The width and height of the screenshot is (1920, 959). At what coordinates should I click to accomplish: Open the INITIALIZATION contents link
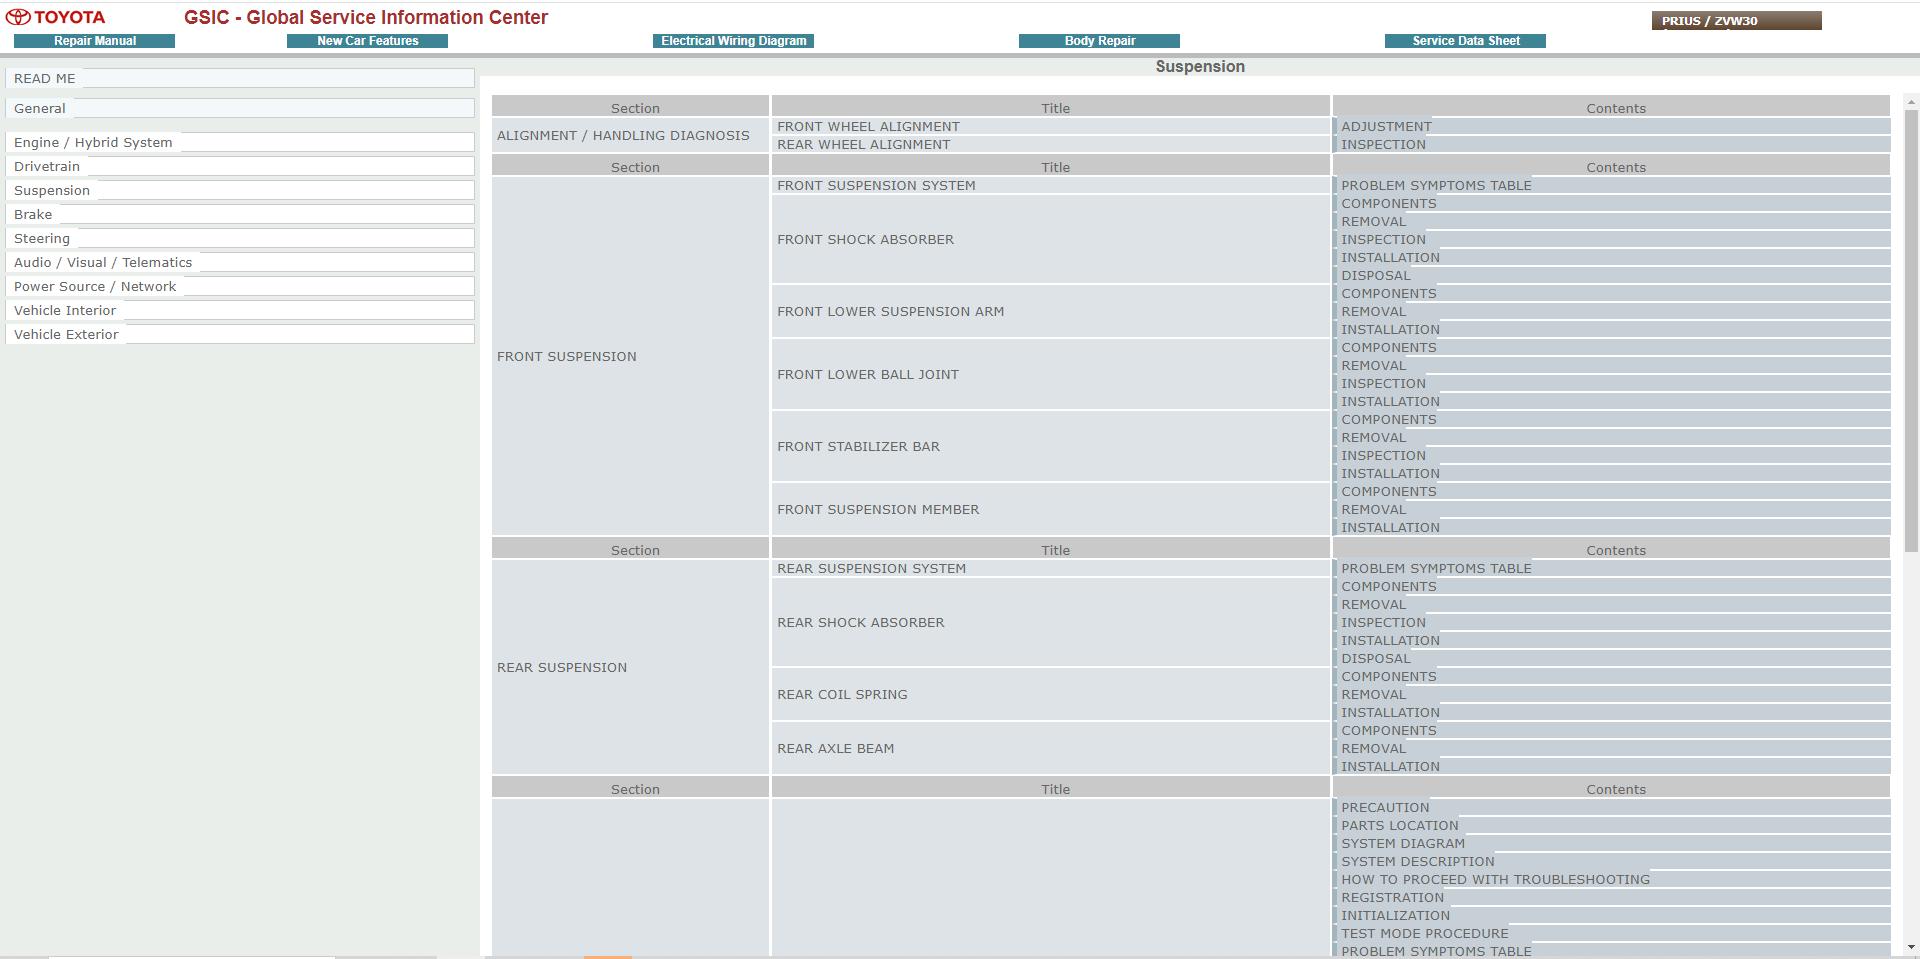(1395, 915)
